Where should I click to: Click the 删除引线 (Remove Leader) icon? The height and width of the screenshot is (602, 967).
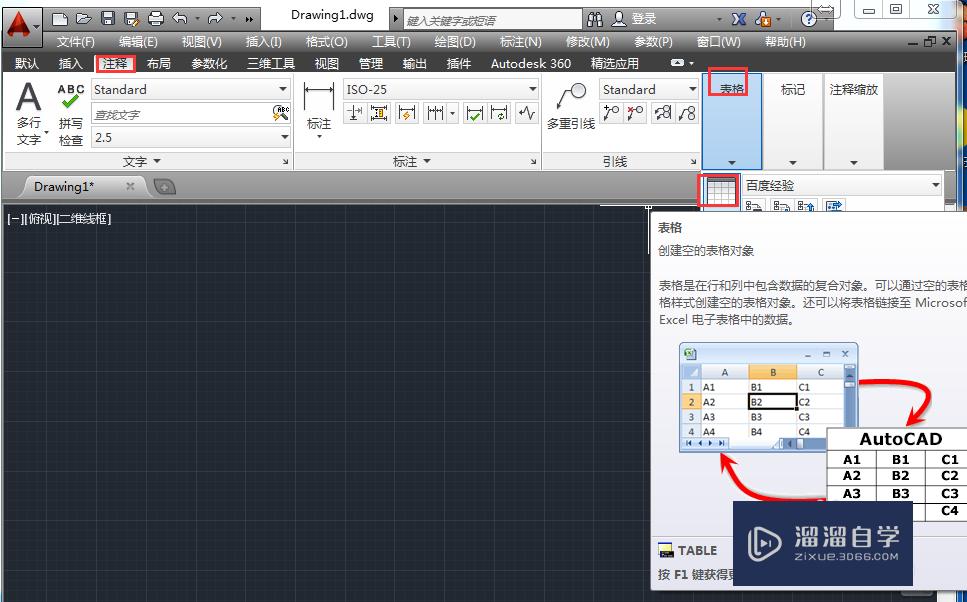(634, 112)
